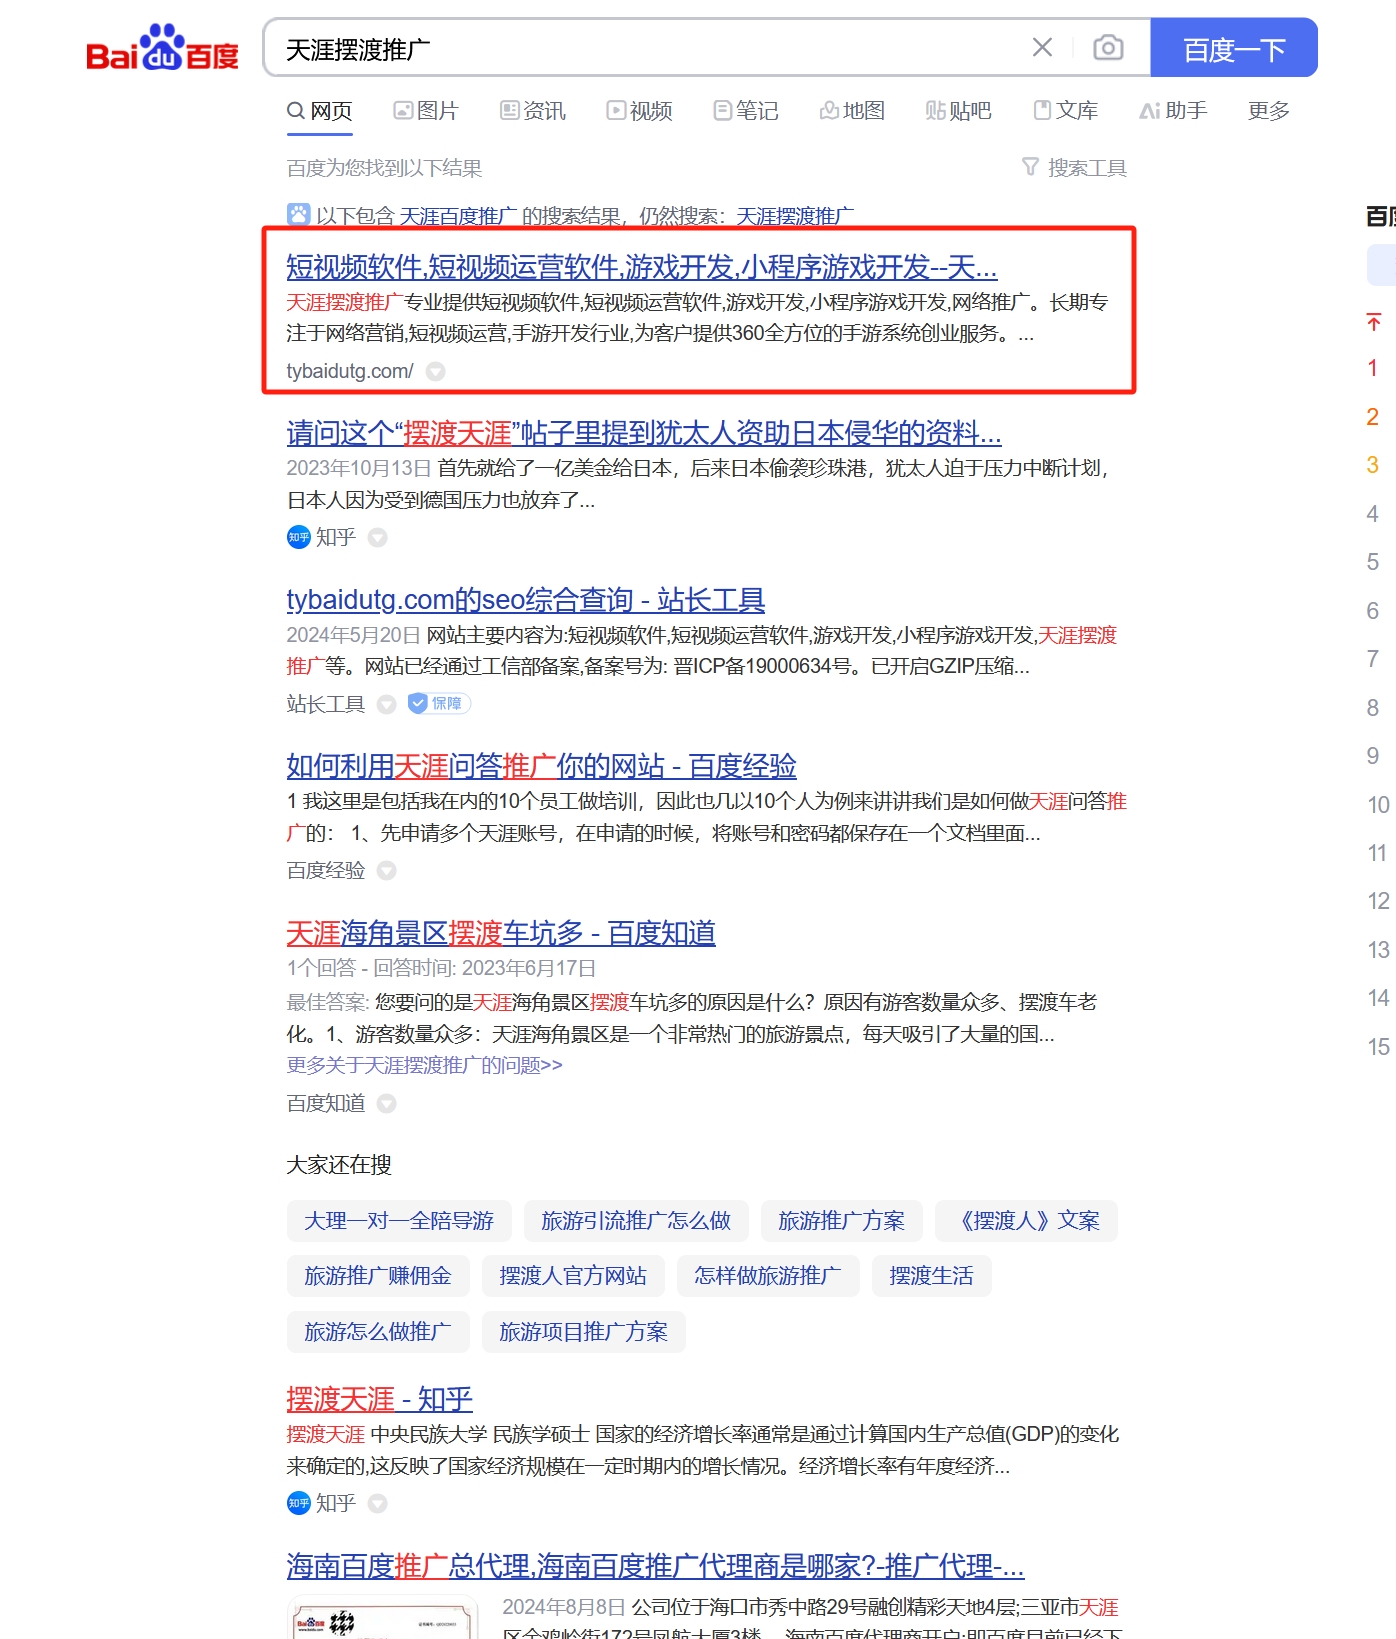
Task: Expand arrow beside 百度知道 source
Action: pyautogui.click(x=387, y=1103)
